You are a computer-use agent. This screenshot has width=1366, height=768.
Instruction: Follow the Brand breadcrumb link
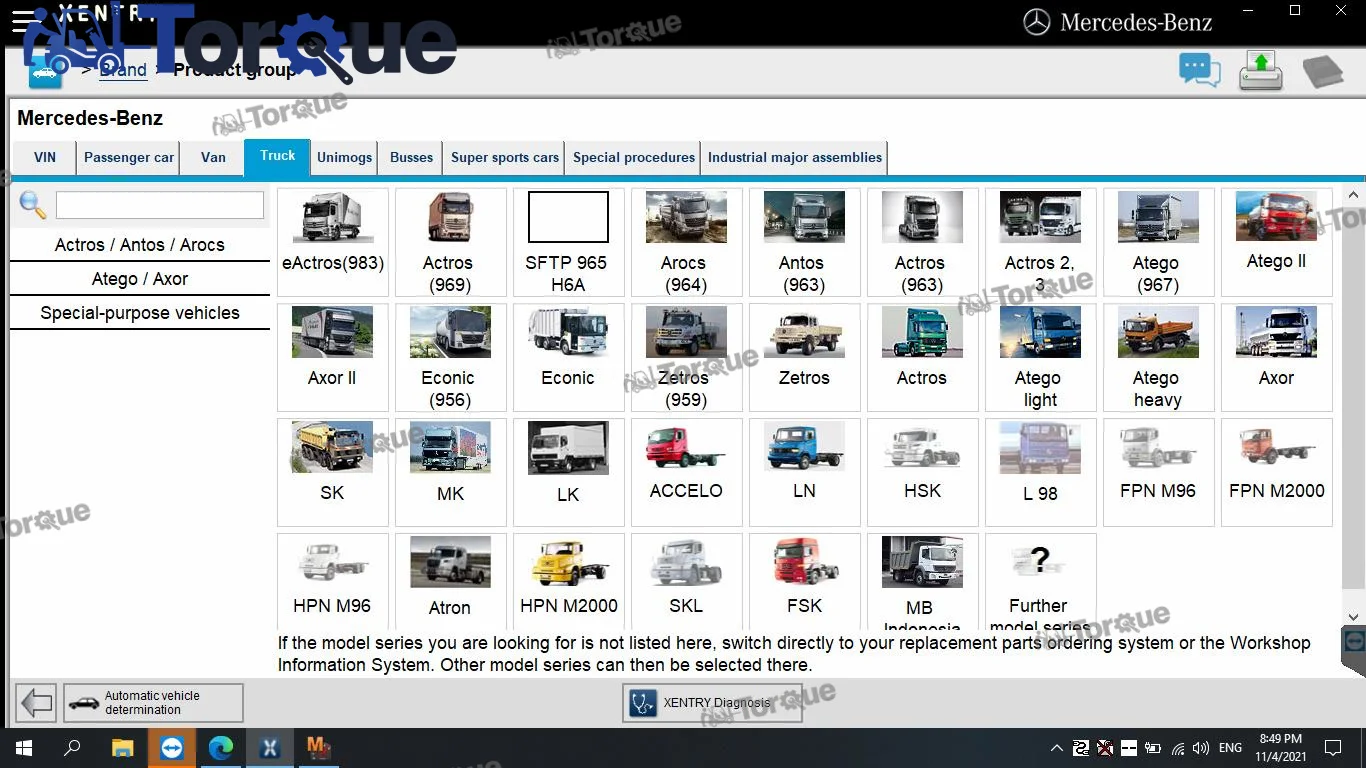tap(123, 70)
